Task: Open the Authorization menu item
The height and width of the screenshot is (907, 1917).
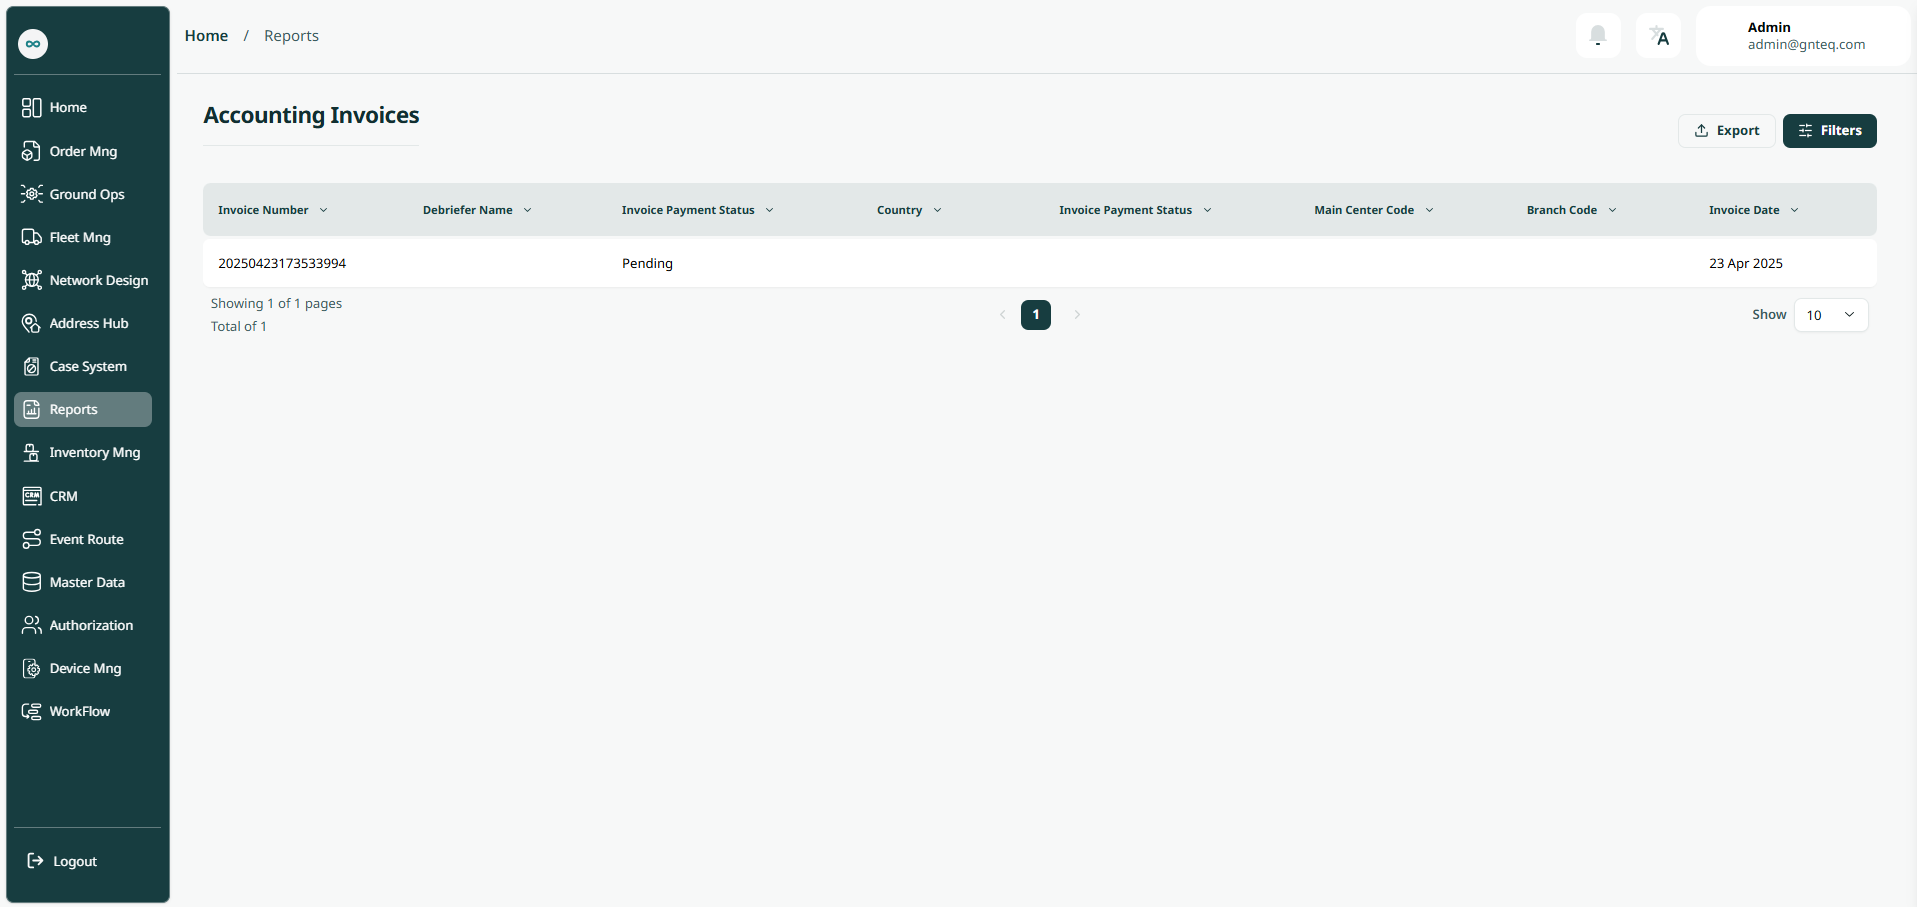Action: 91,625
